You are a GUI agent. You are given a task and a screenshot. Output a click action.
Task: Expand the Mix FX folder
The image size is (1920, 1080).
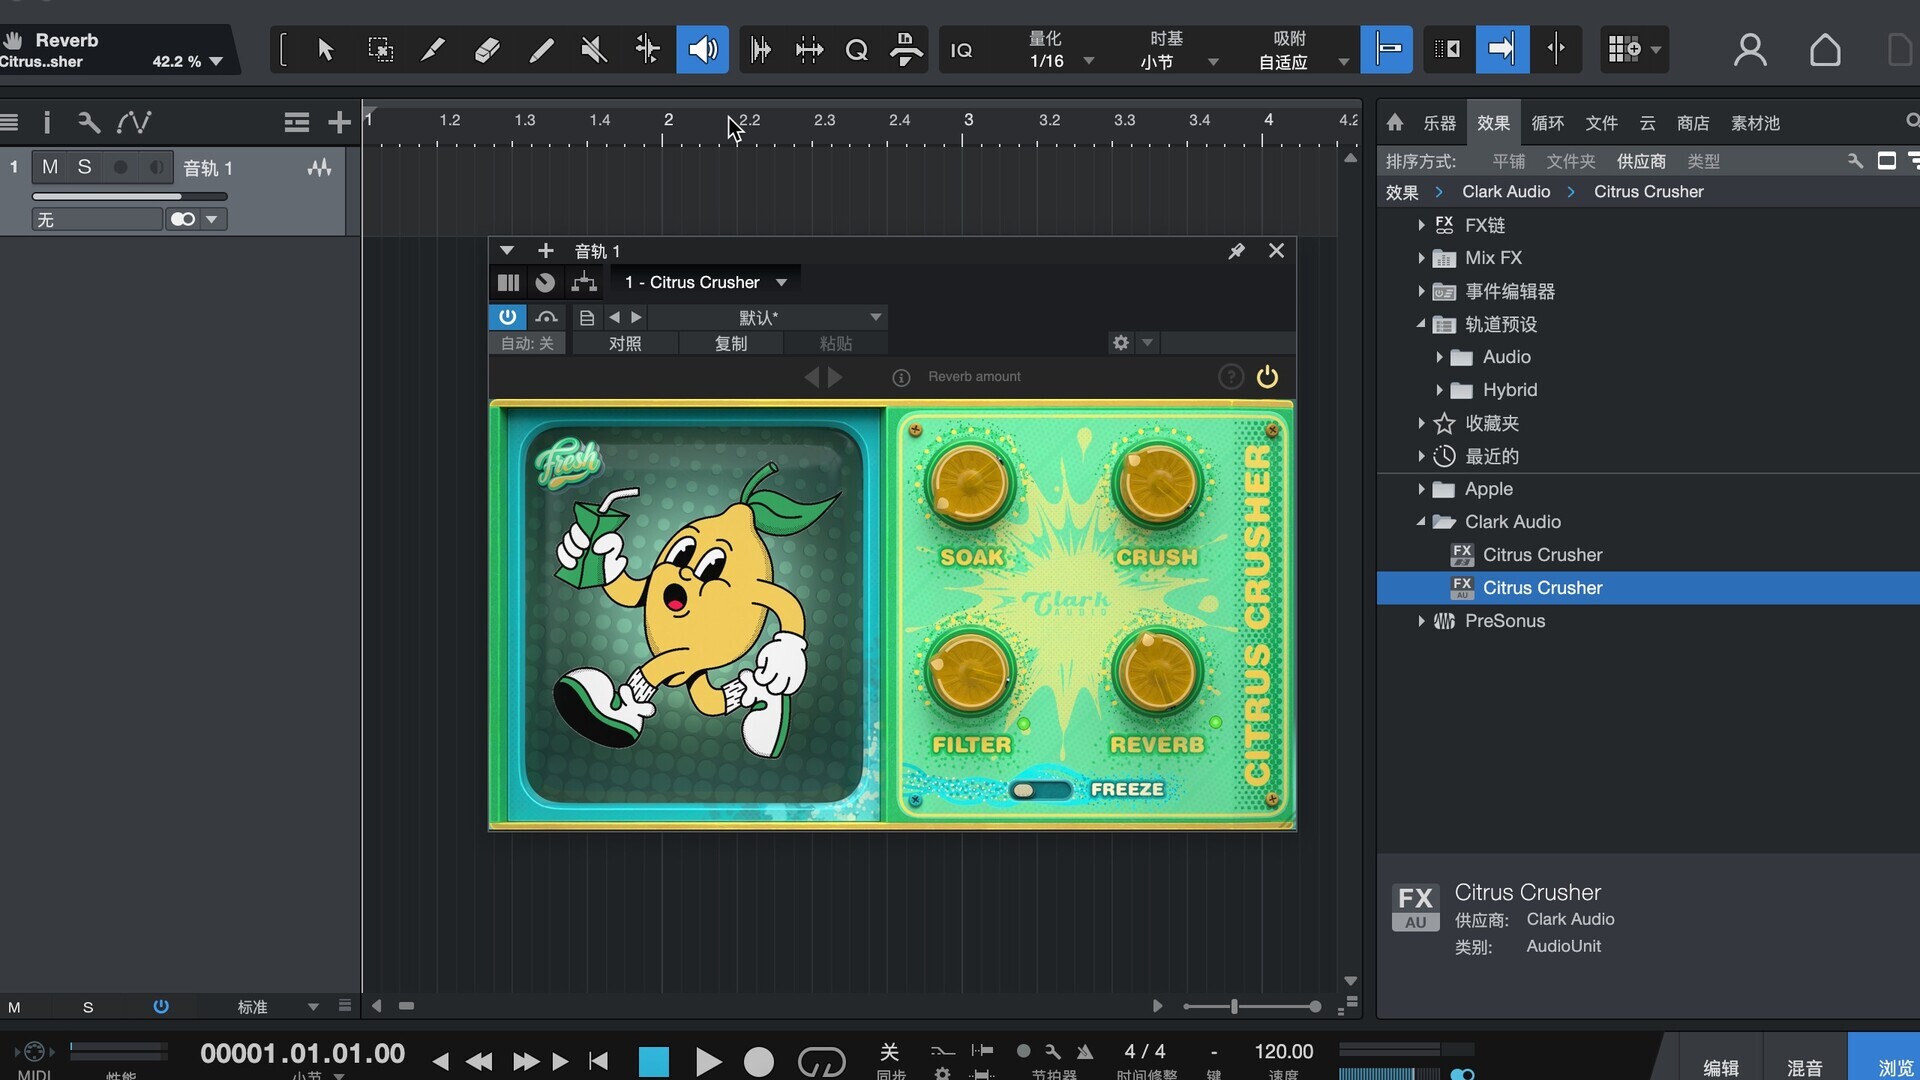tap(1420, 258)
